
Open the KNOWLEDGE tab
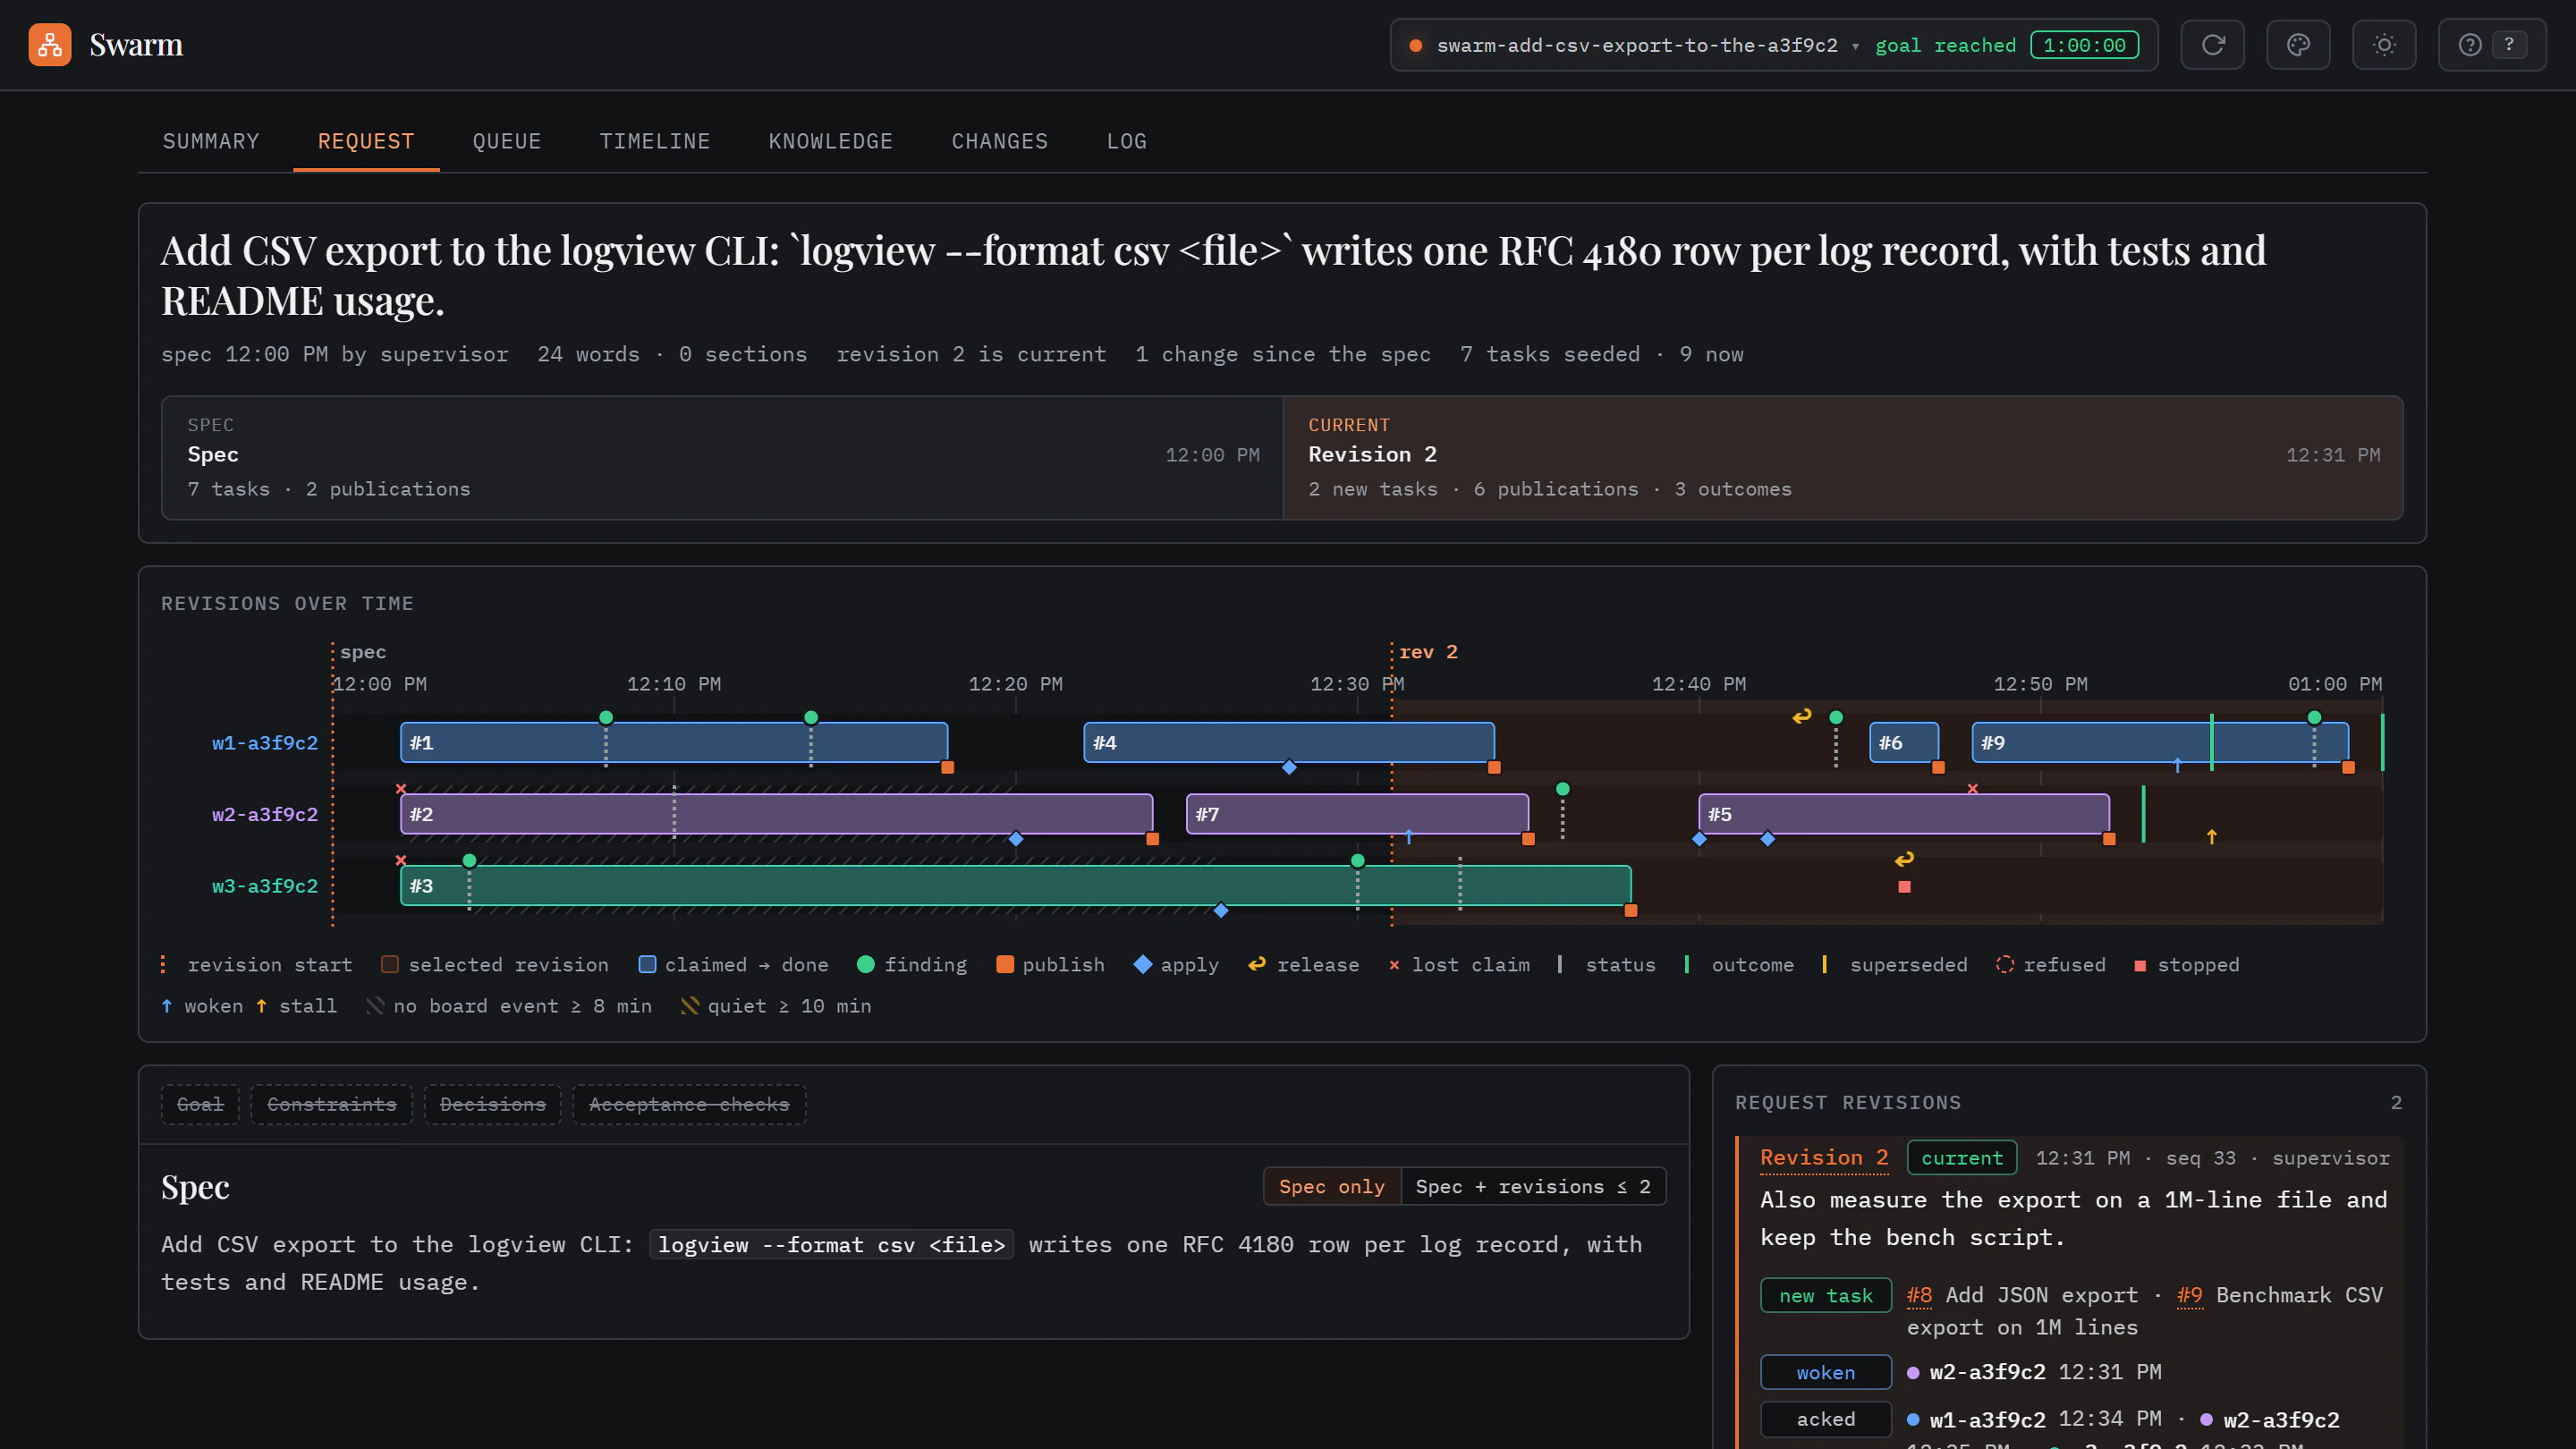[x=831, y=141]
